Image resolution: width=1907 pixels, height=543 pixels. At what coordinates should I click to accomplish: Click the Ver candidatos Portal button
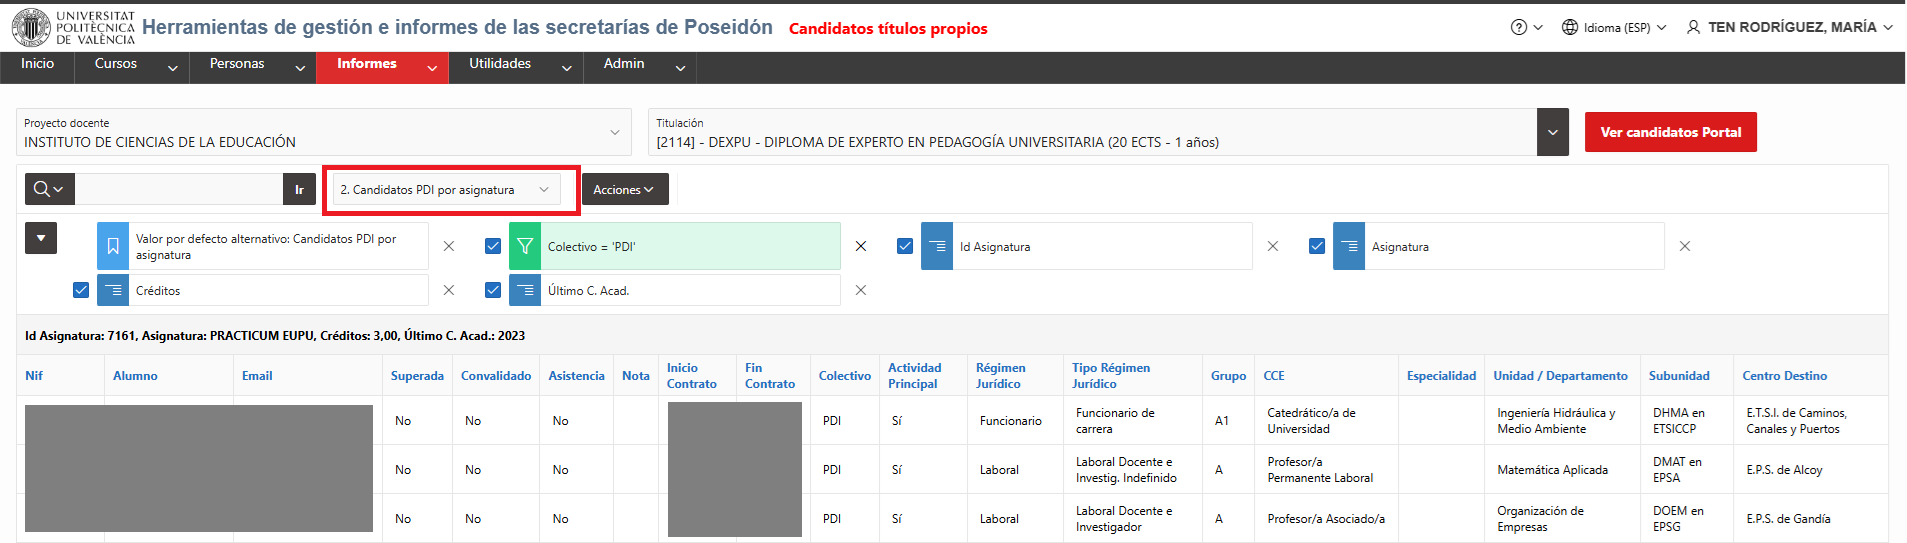pos(1670,132)
